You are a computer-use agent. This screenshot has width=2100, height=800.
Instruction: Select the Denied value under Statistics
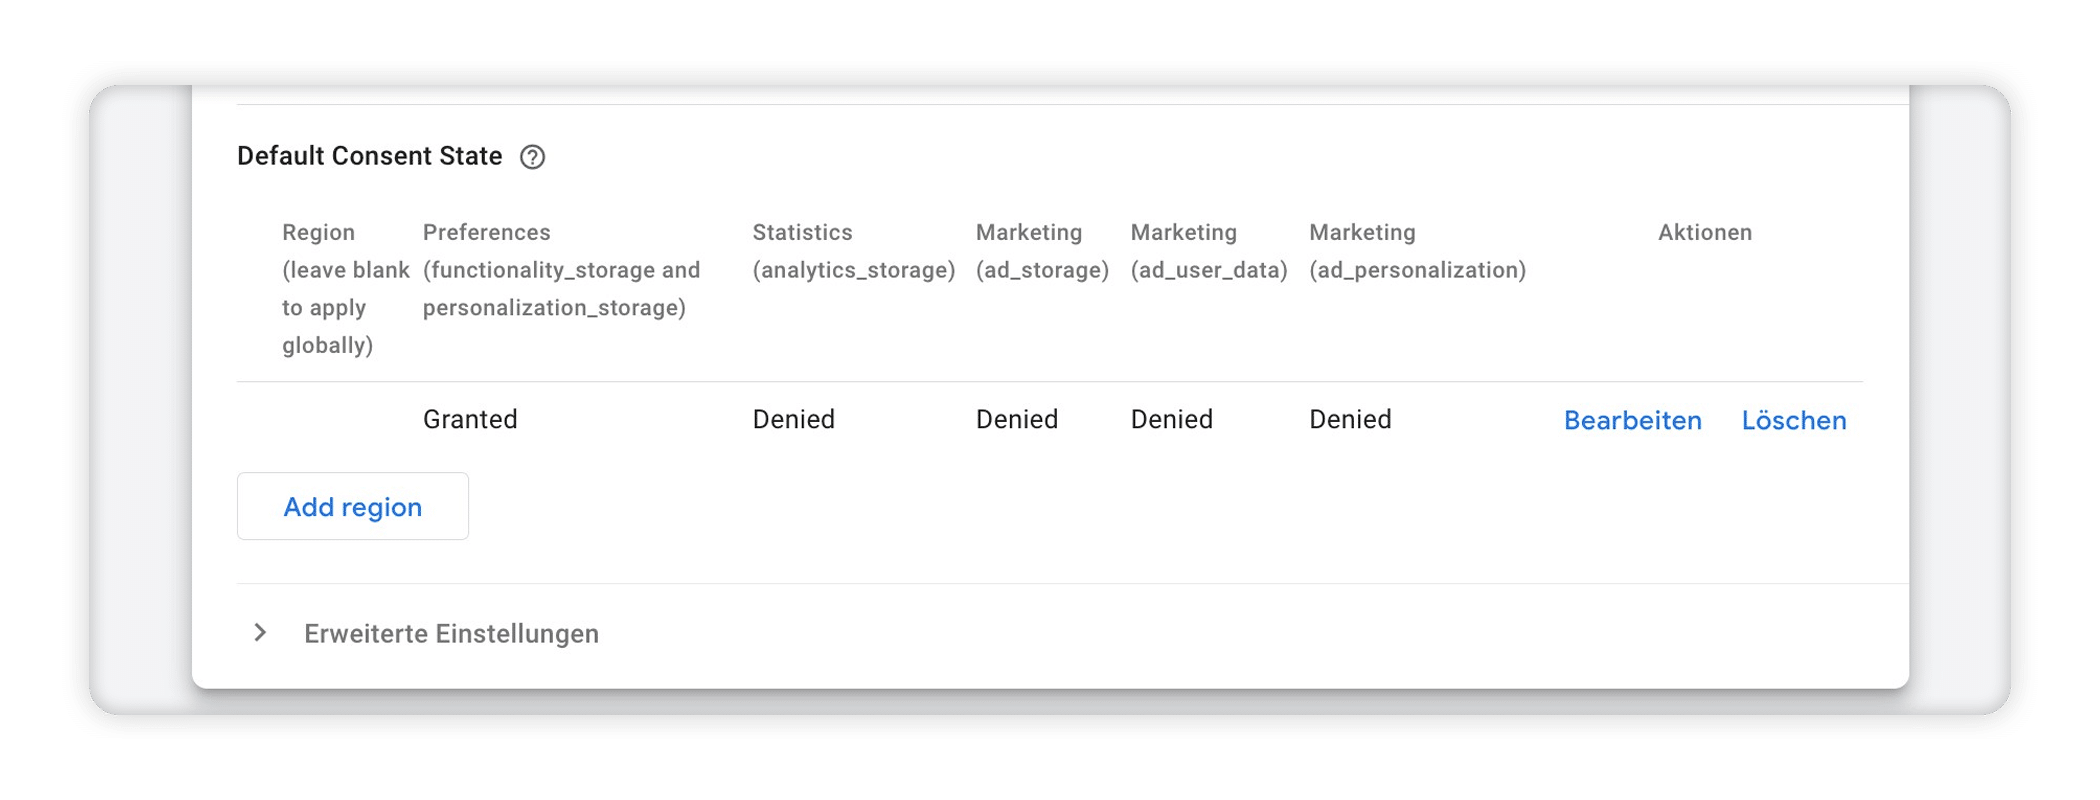point(793,419)
